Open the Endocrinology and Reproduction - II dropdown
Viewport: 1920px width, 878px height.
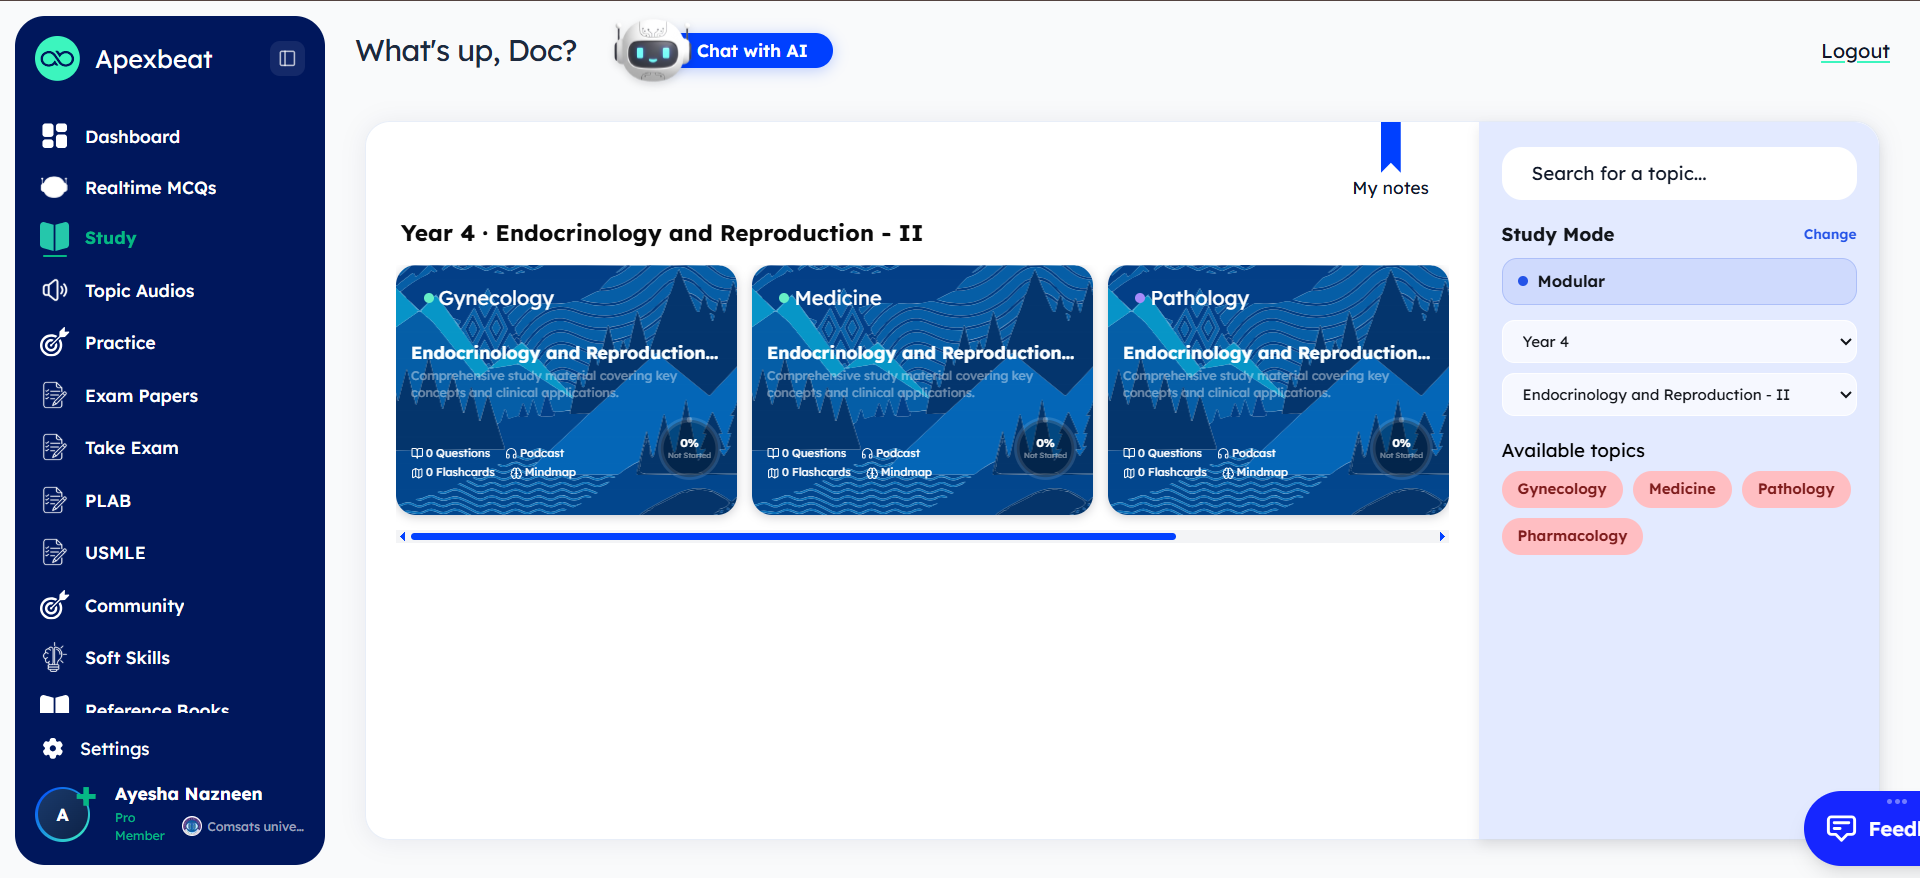point(1679,394)
